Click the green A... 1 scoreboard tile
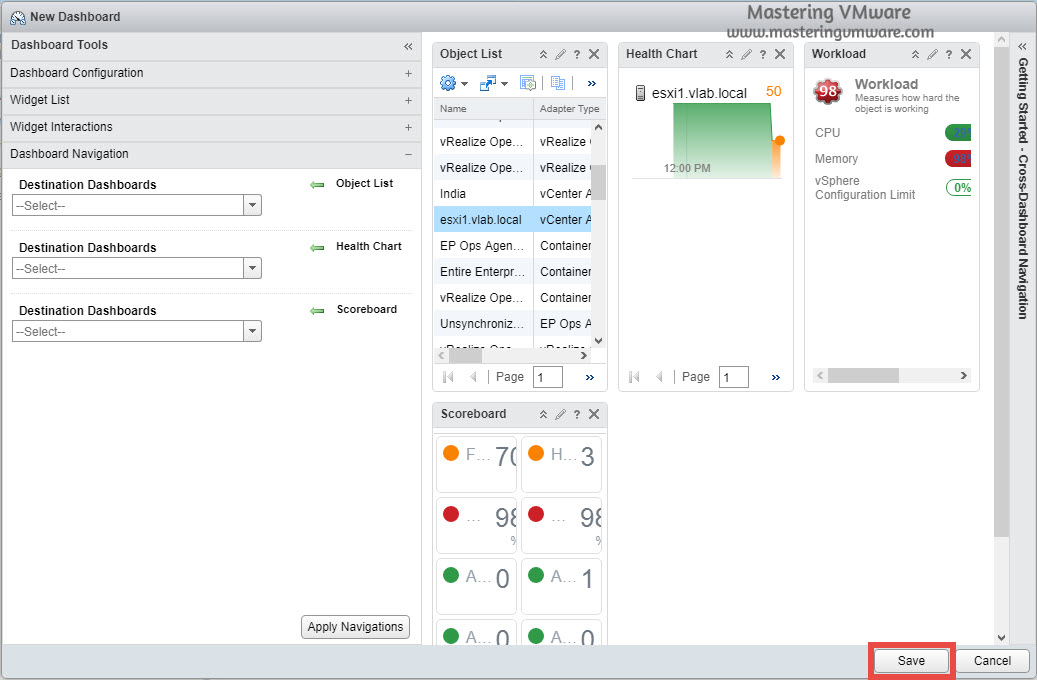1037x680 pixels. click(561, 587)
